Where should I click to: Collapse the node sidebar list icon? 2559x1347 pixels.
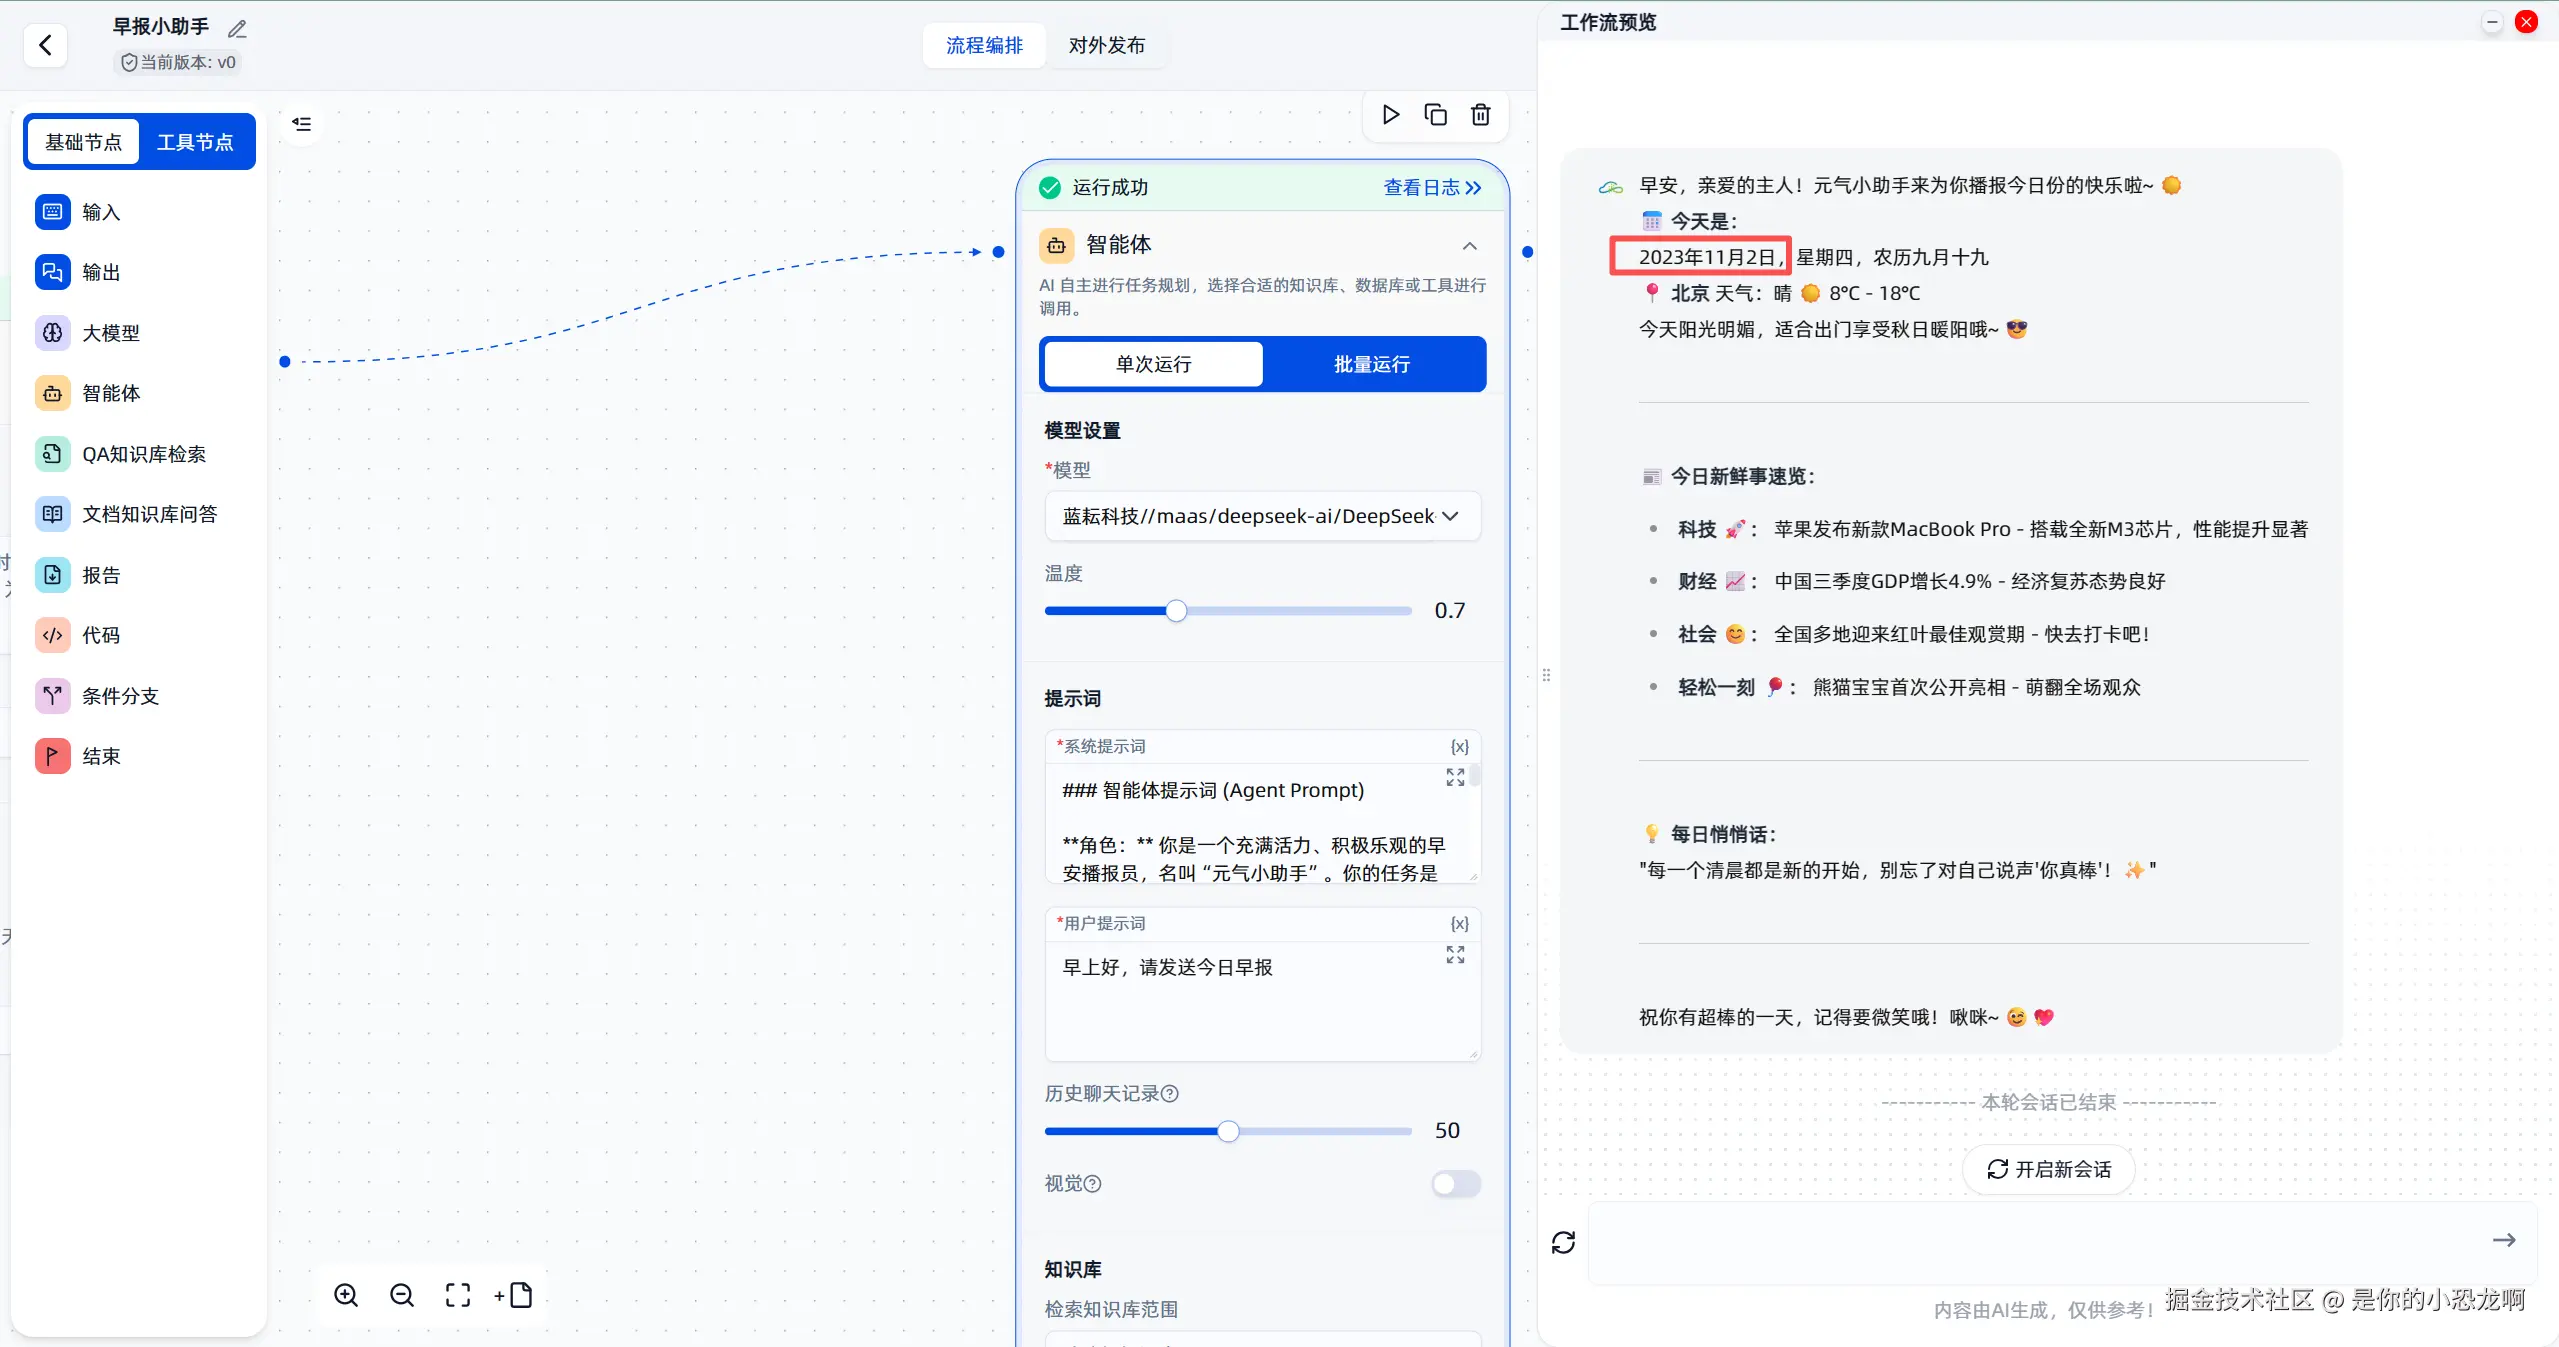click(302, 124)
